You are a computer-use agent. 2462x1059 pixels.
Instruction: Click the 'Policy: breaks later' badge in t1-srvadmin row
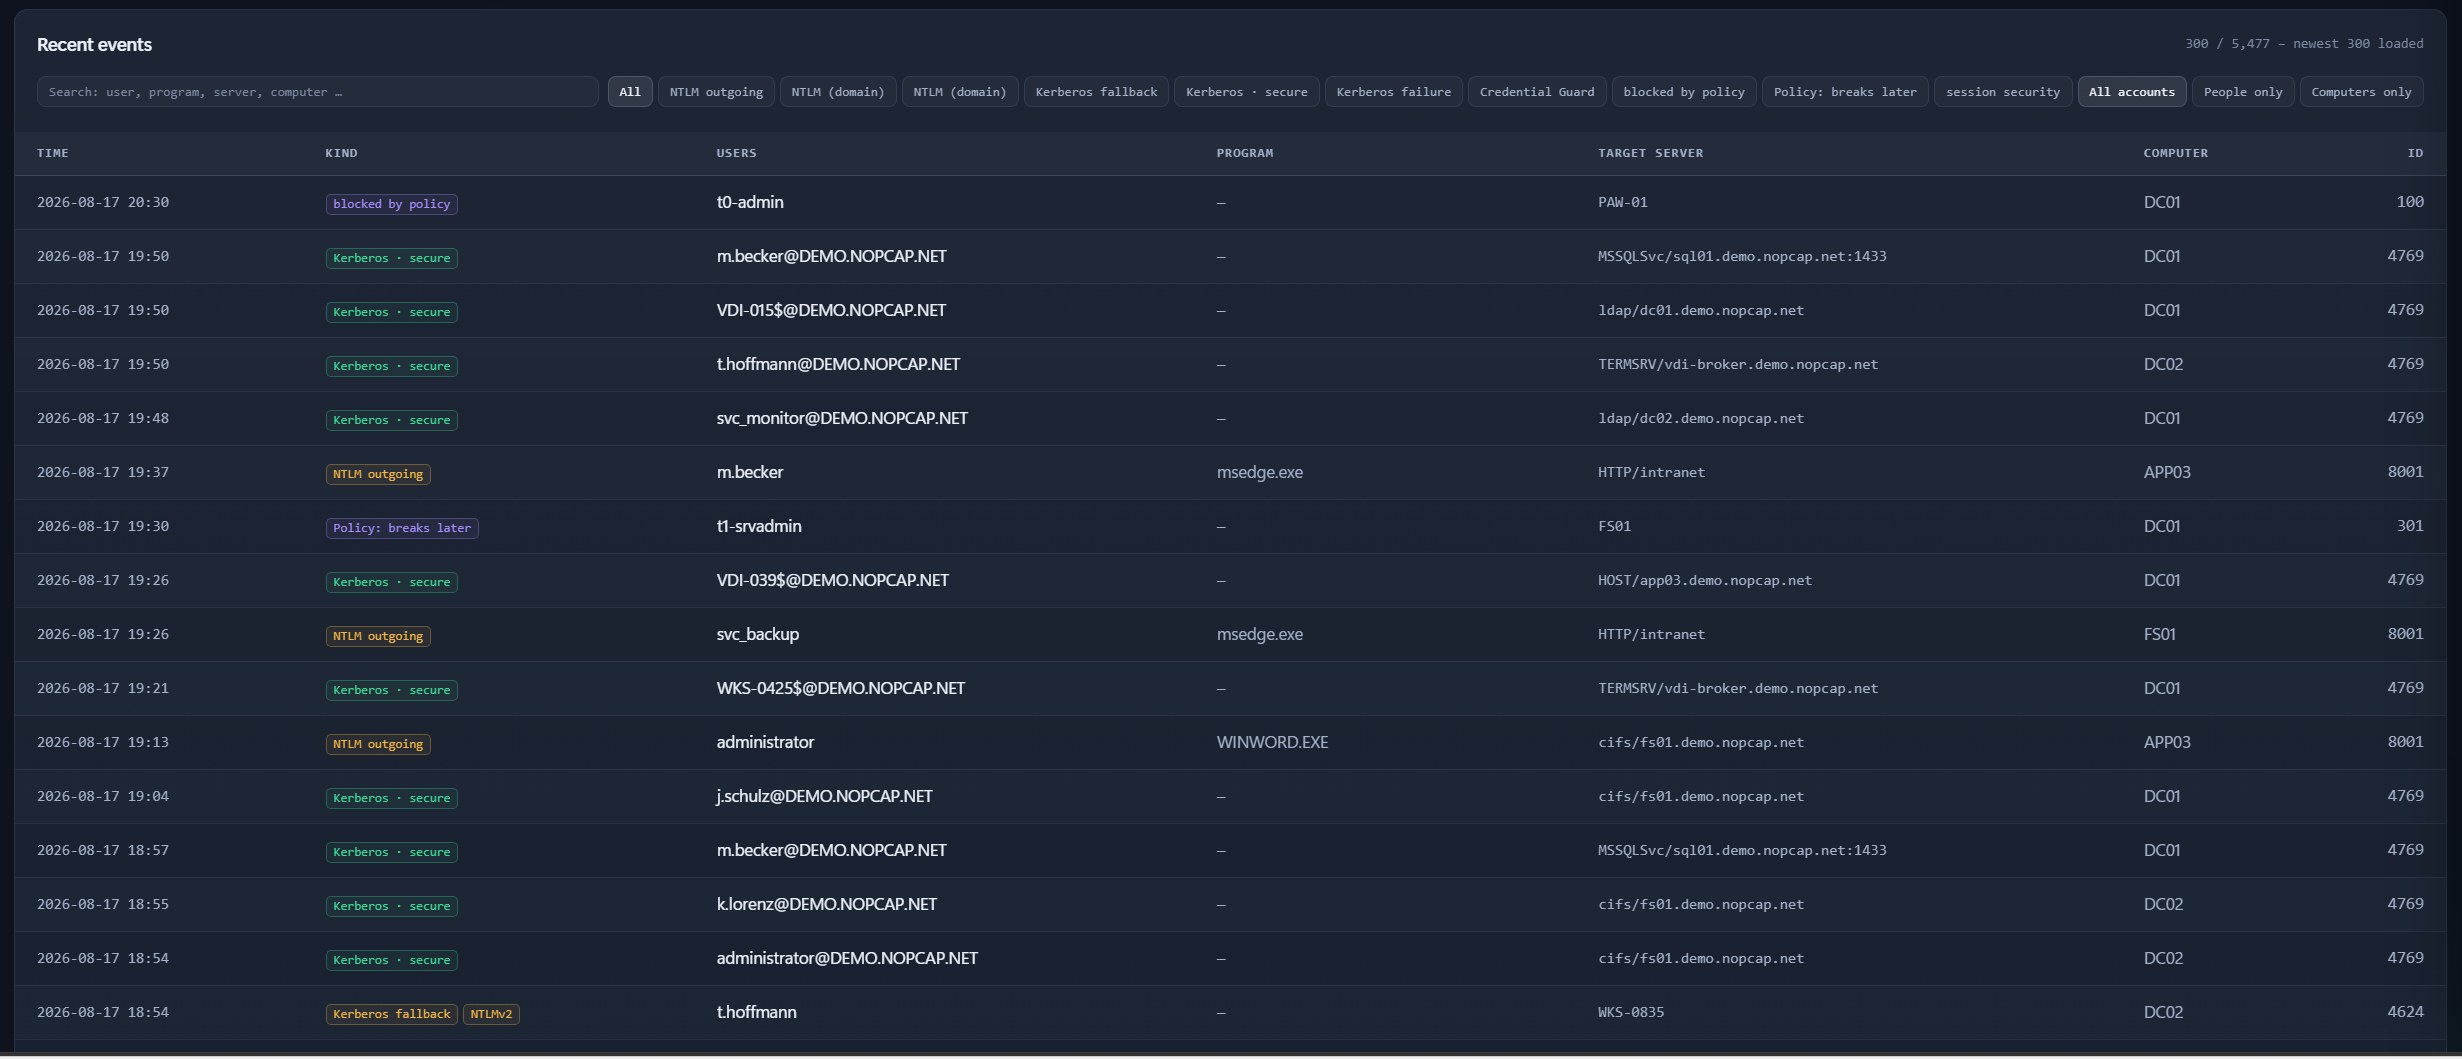tap(402, 528)
